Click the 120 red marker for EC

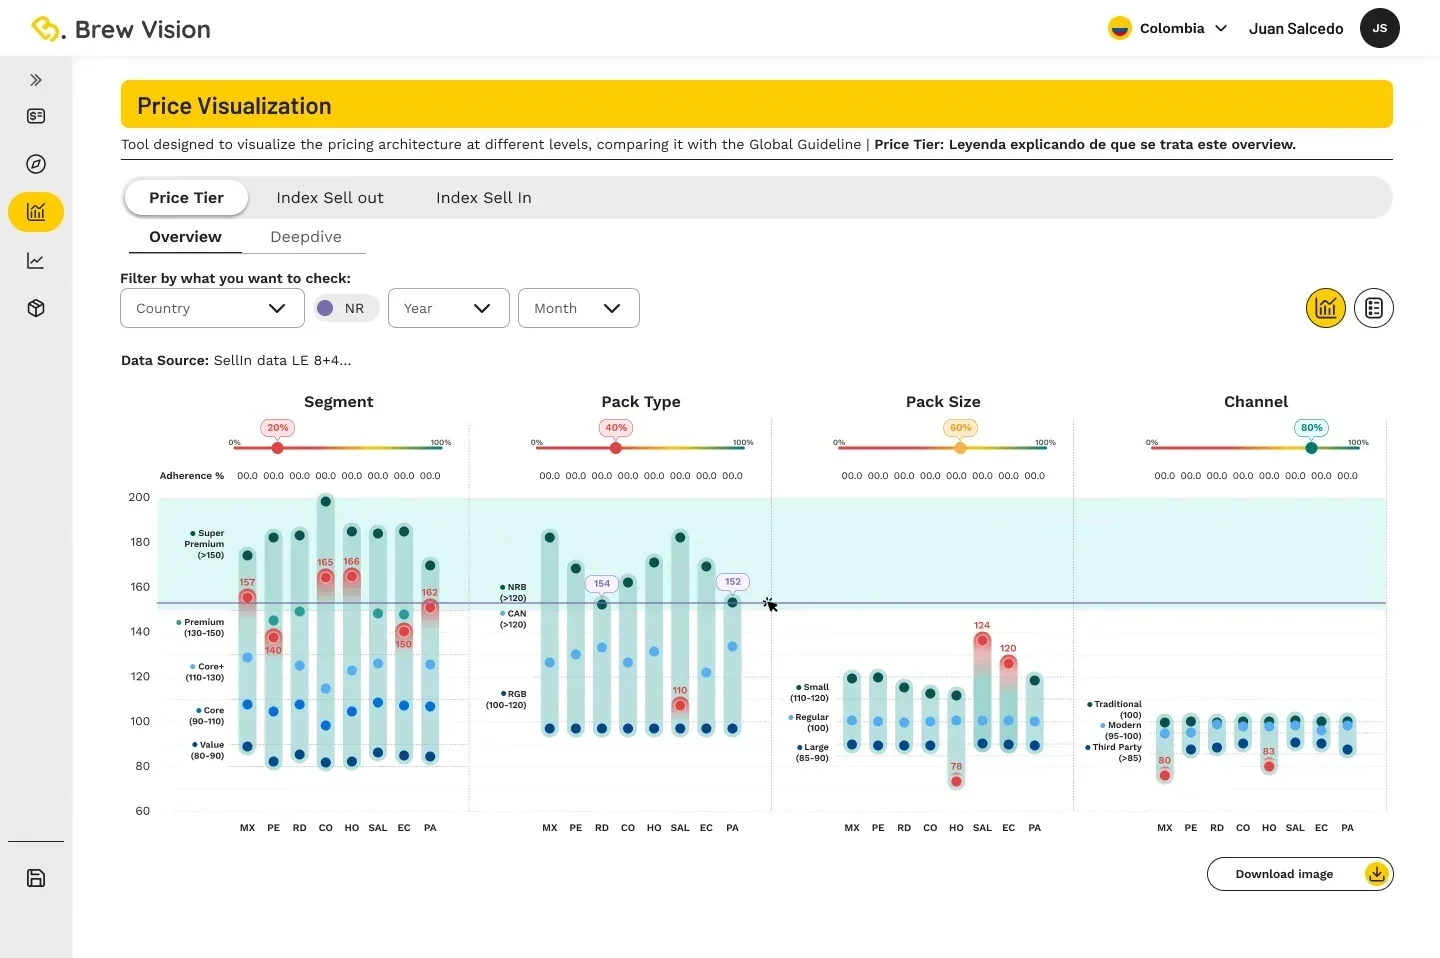[1008, 663]
